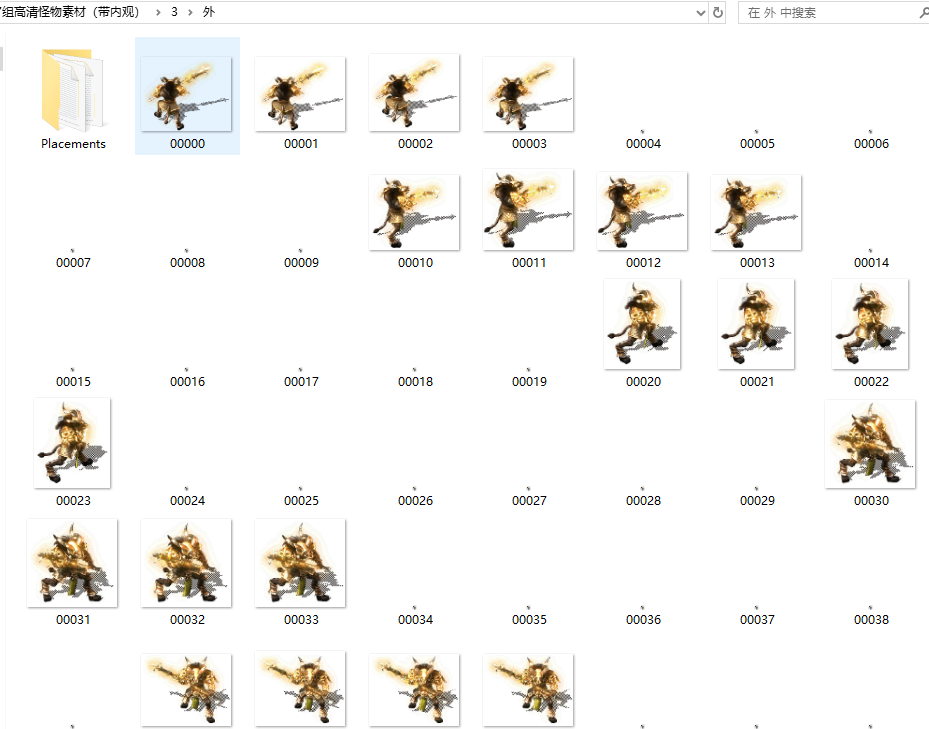Select file labeled 00038
The image size is (929, 729).
coord(872,620)
